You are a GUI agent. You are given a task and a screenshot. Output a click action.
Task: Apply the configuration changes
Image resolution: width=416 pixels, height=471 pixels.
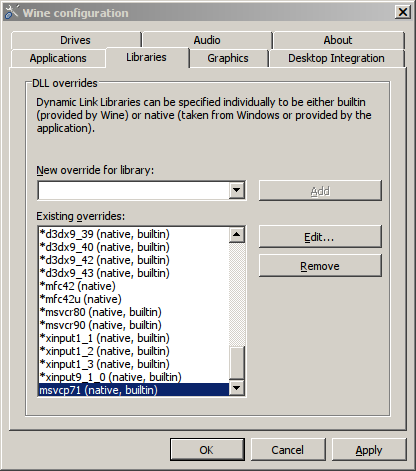click(369, 450)
